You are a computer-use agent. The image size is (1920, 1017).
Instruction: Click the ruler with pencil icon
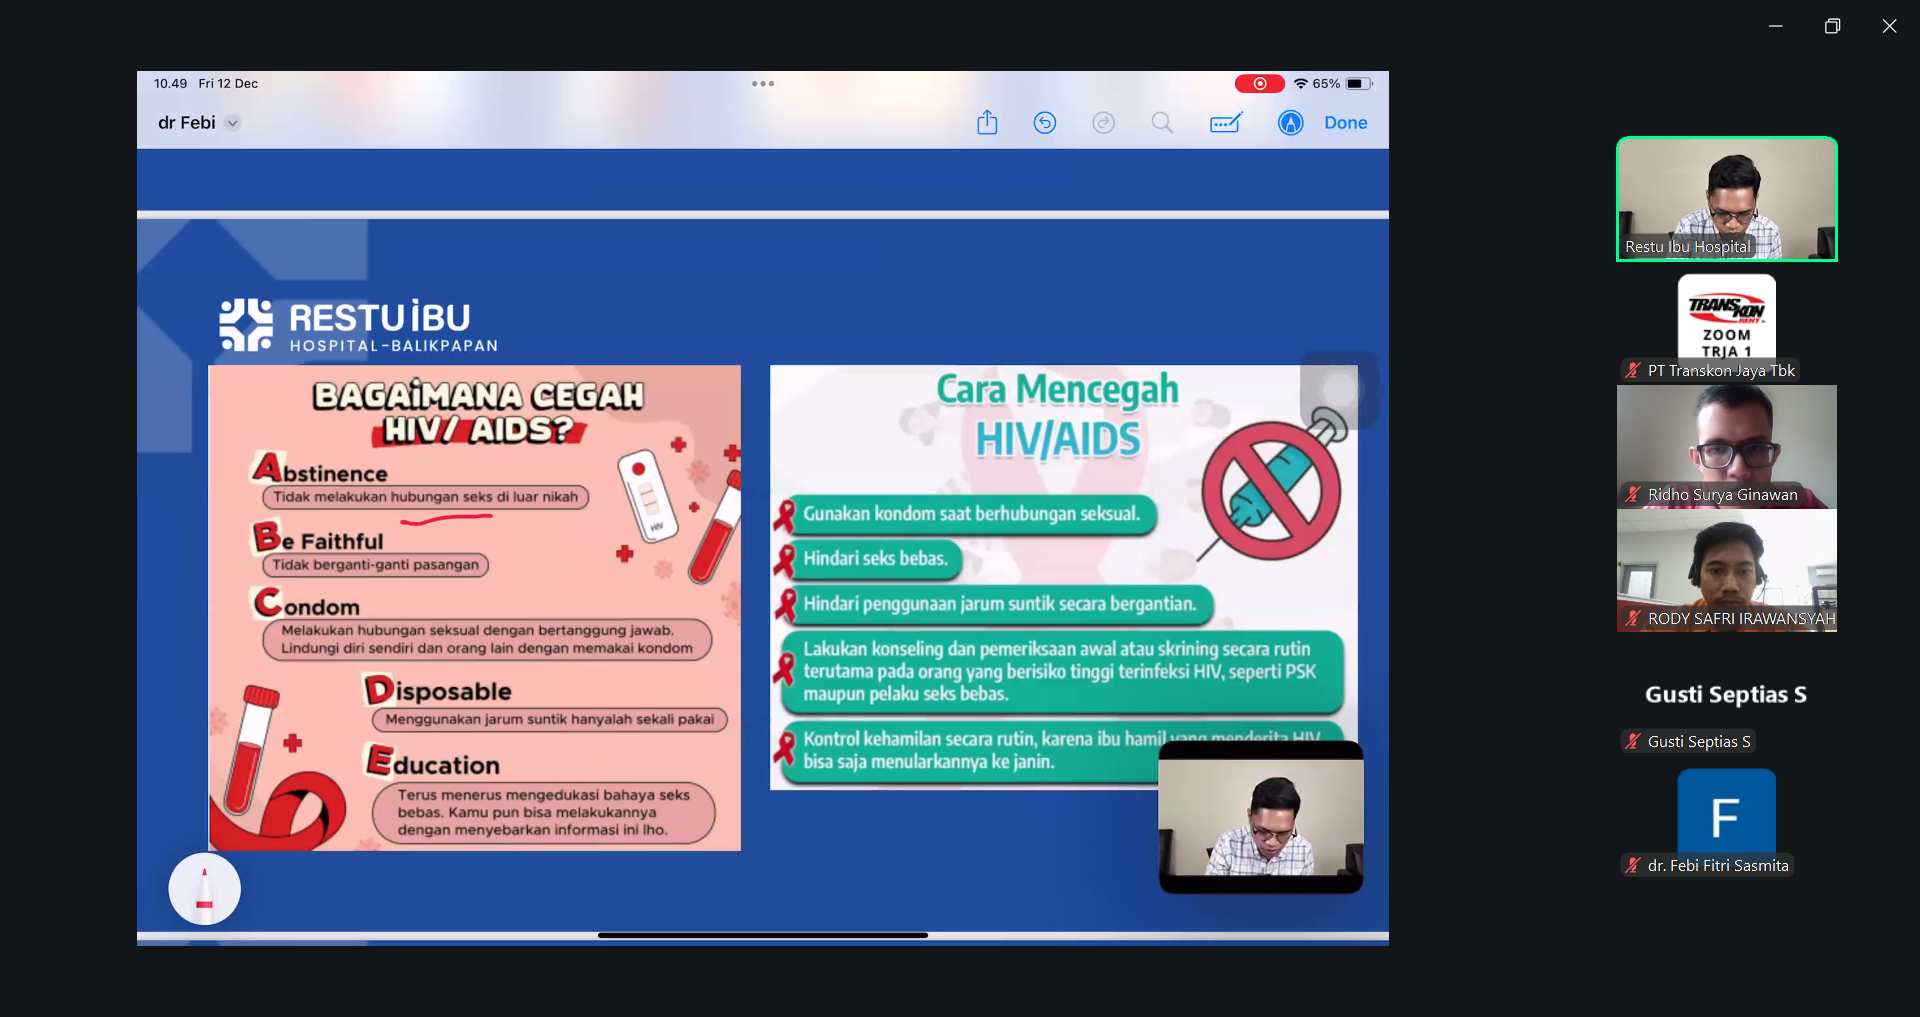click(x=1226, y=123)
